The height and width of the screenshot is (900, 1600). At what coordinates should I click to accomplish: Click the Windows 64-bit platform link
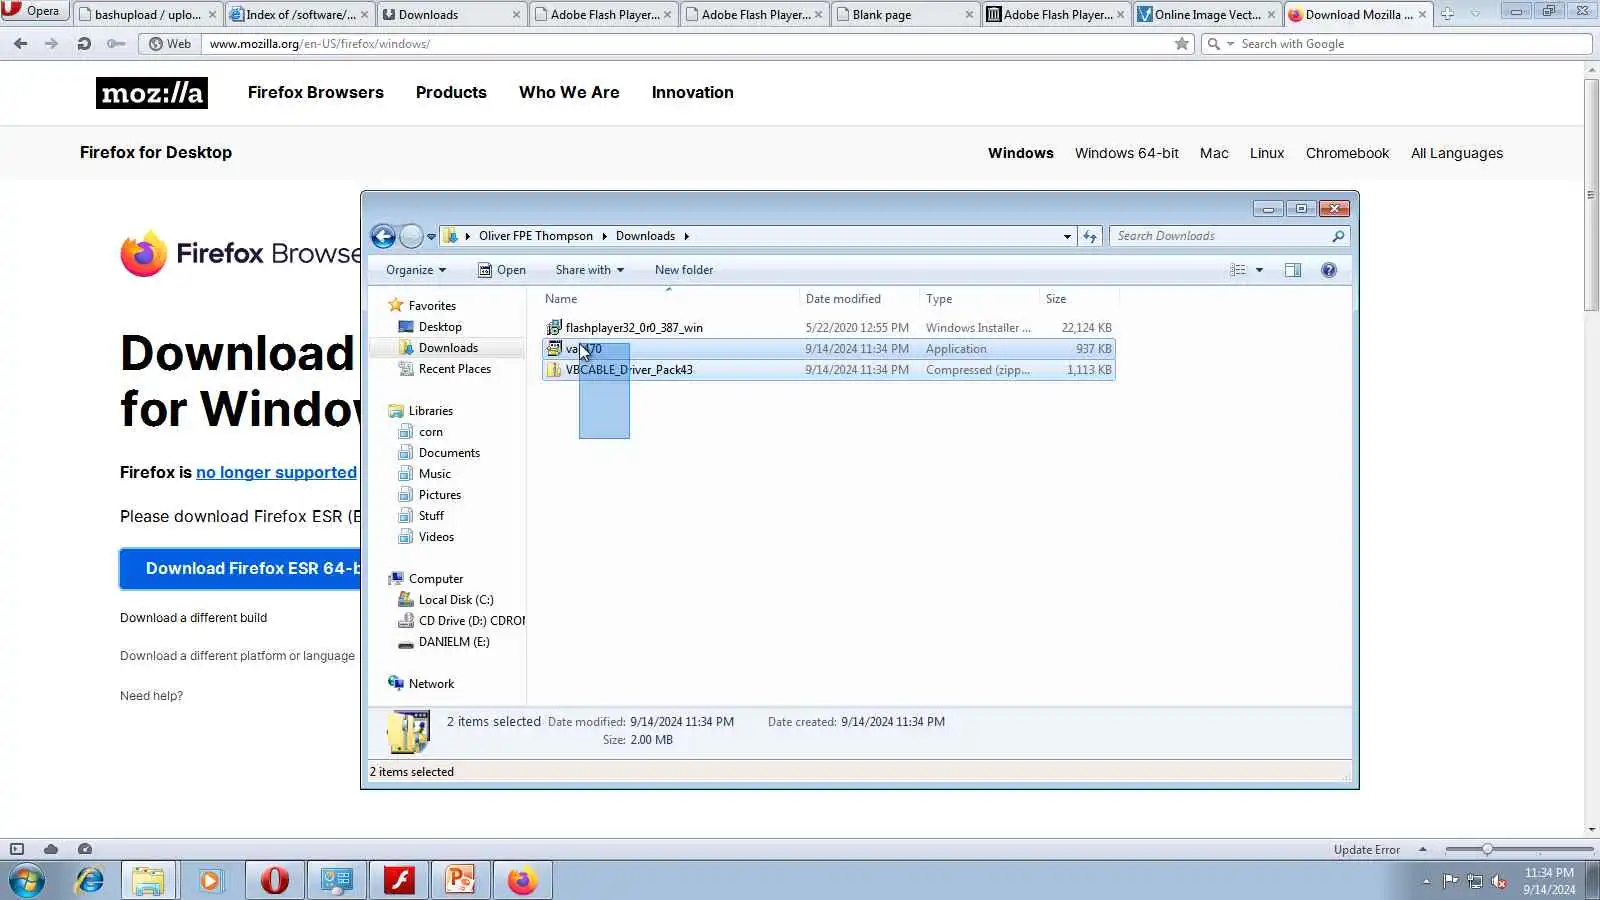tap(1127, 153)
